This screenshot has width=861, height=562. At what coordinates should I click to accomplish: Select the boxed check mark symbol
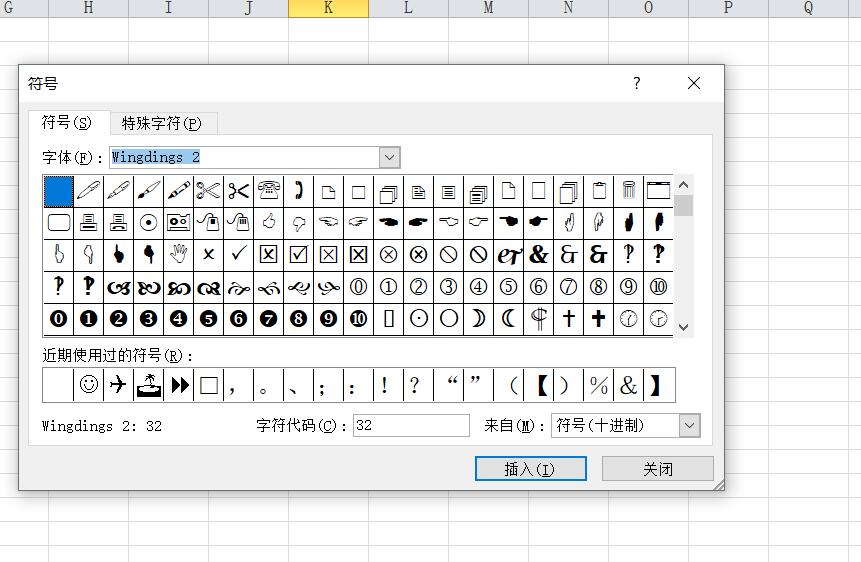(x=298, y=254)
